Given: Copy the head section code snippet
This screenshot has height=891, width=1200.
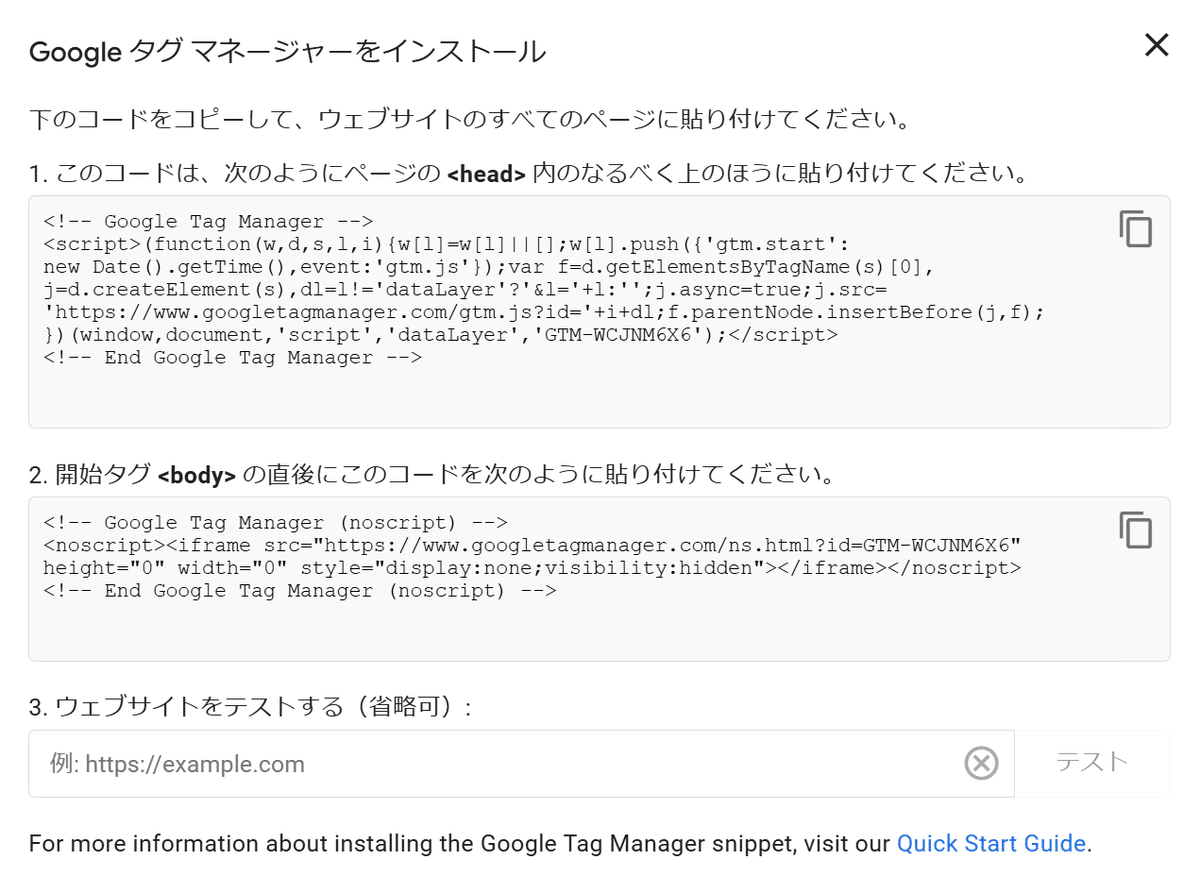Looking at the screenshot, I should click(x=1135, y=229).
